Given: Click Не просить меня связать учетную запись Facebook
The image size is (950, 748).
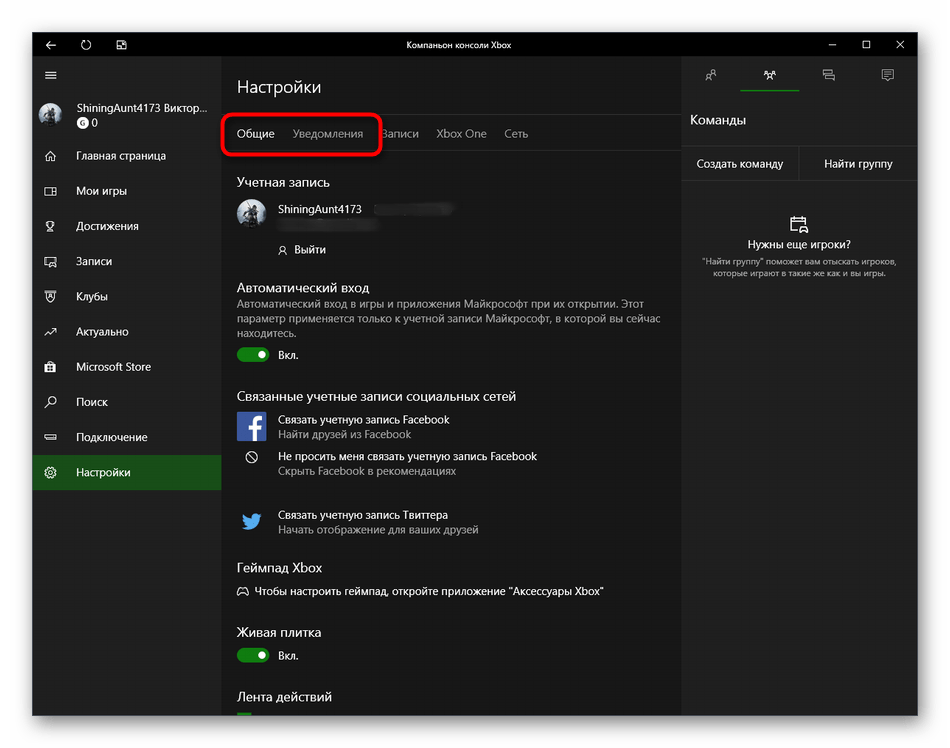Looking at the screenshot, I should [407, 457].
